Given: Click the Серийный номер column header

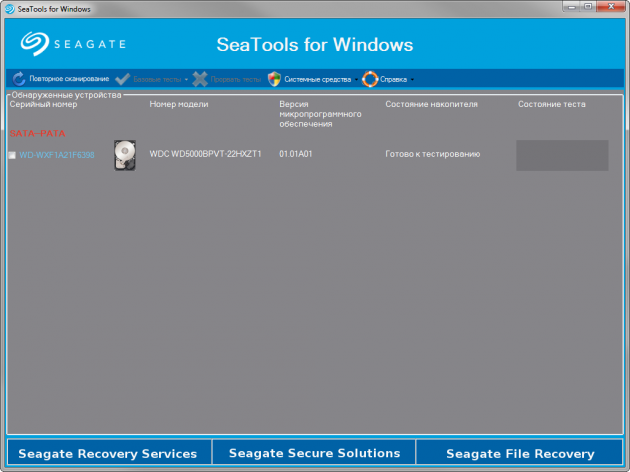Looking at the screenshot, I should coord(43,104).
